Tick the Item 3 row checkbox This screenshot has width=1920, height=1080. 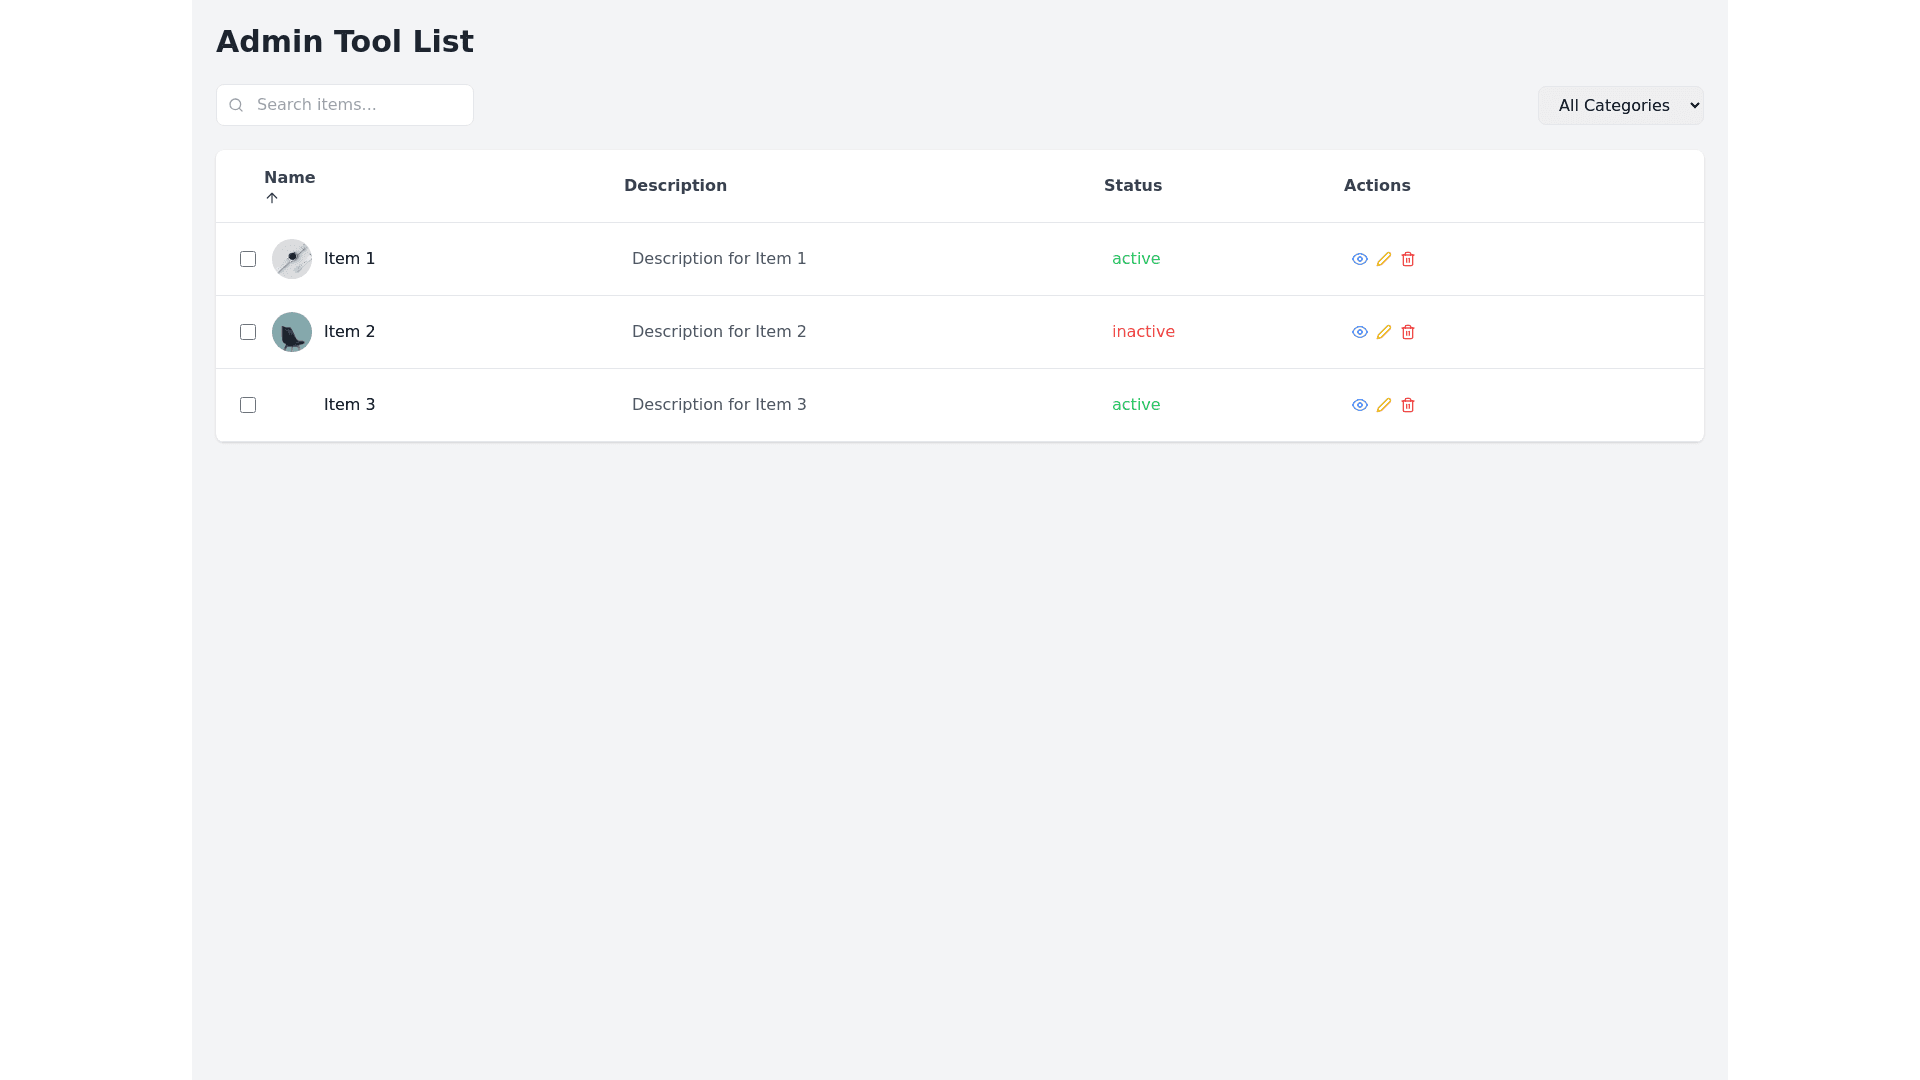coord(248,405)
